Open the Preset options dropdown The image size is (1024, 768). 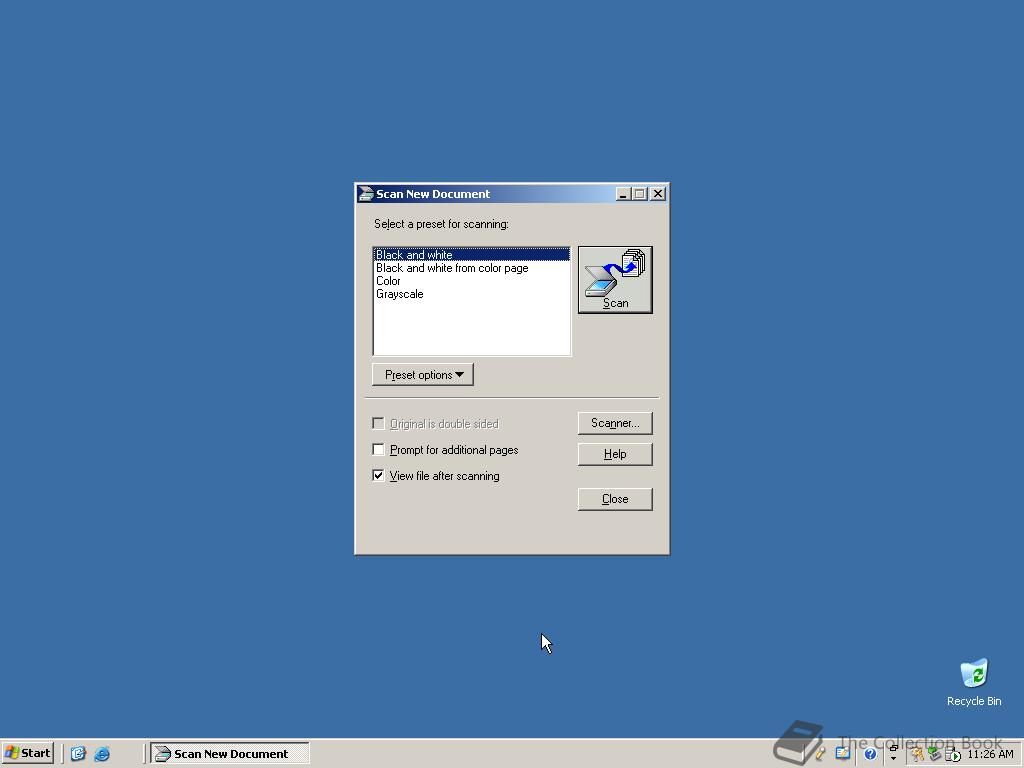[x=423, y=375]
